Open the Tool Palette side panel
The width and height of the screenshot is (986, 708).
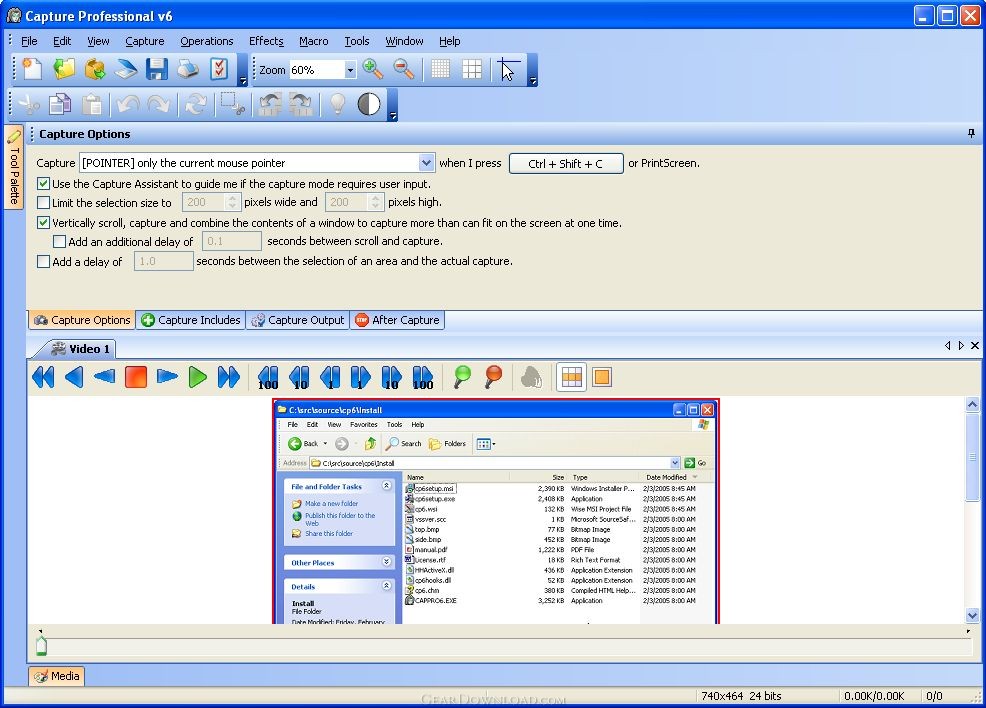pyautogui.click(x=14, y=168)
